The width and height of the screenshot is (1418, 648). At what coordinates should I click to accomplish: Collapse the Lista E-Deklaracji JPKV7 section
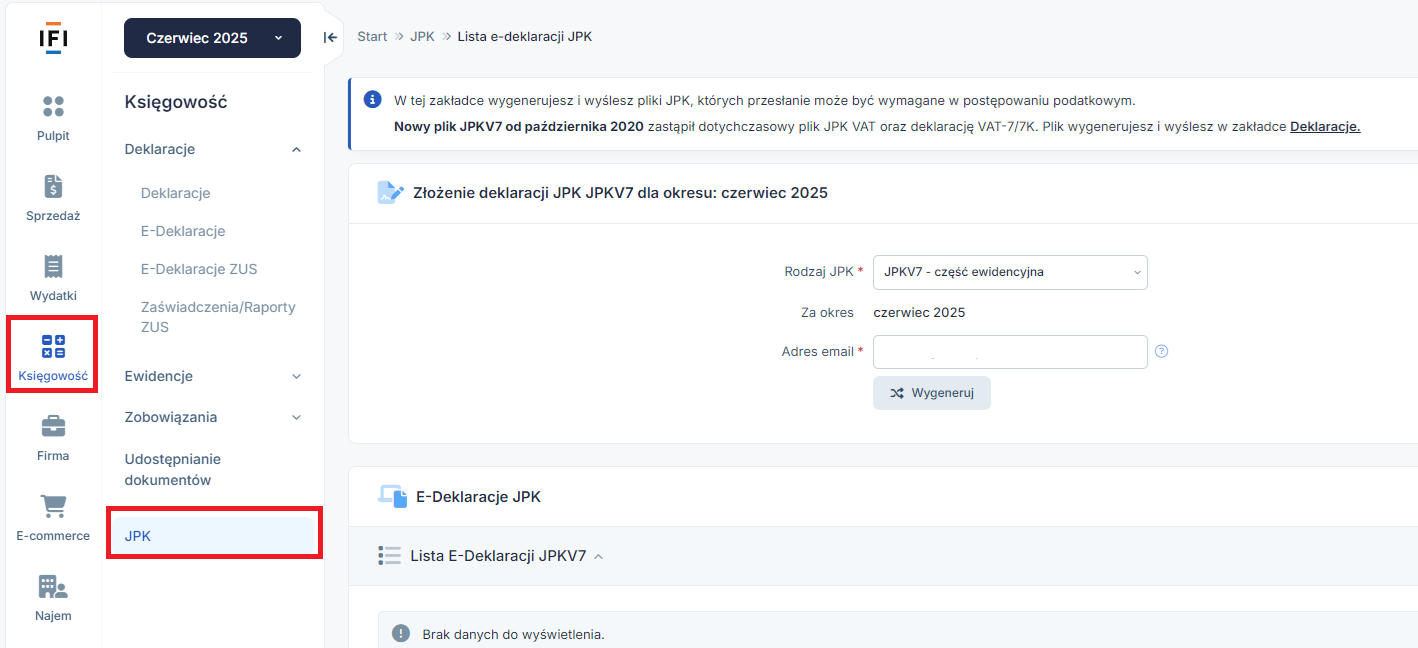[599, 556]
